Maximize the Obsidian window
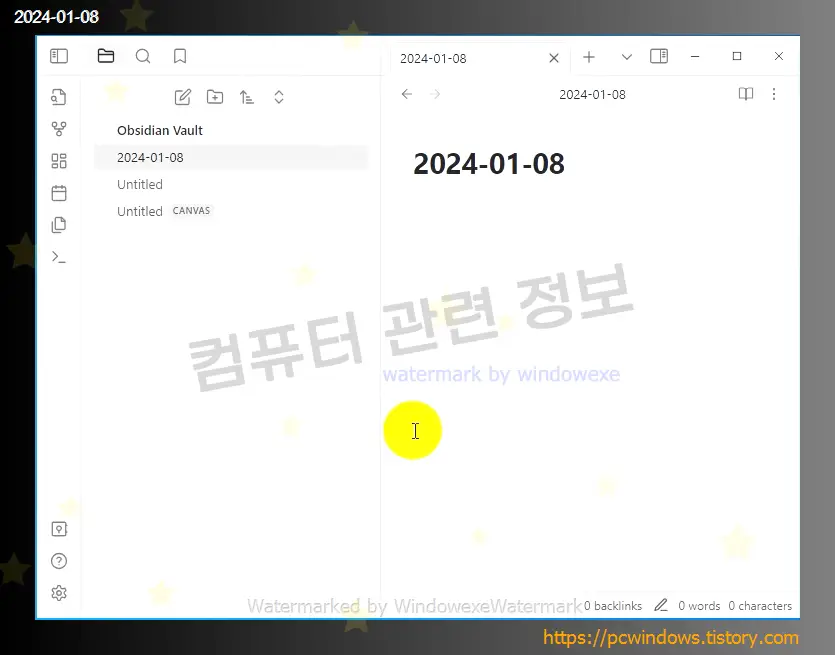Viewport: 835px width, 655px height. click(x=737, y=56)
